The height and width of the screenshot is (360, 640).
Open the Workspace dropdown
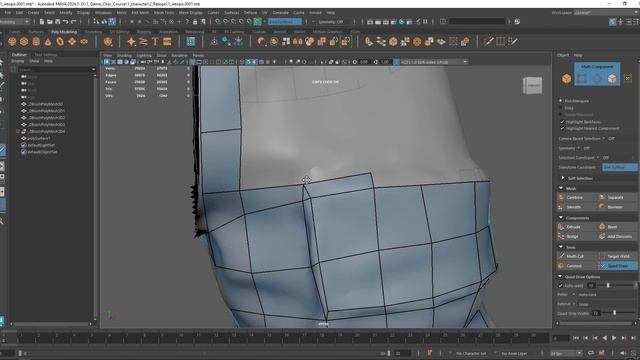(606, 13)
